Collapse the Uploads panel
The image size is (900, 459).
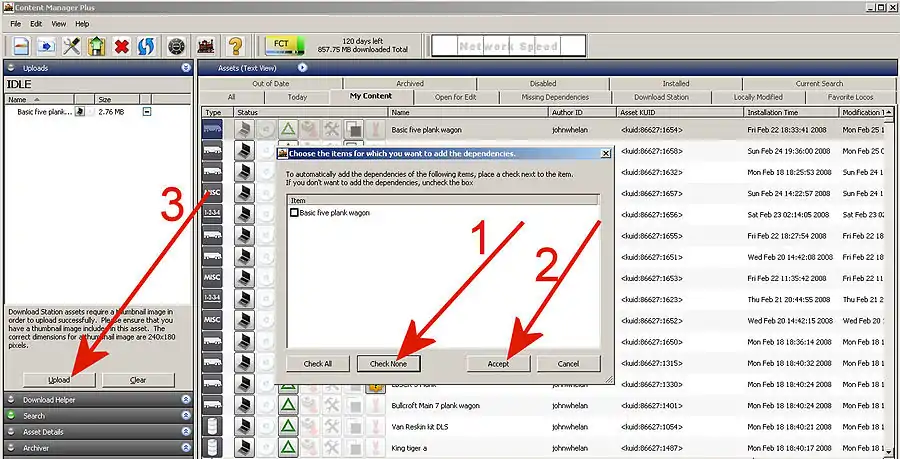[185, 68]
